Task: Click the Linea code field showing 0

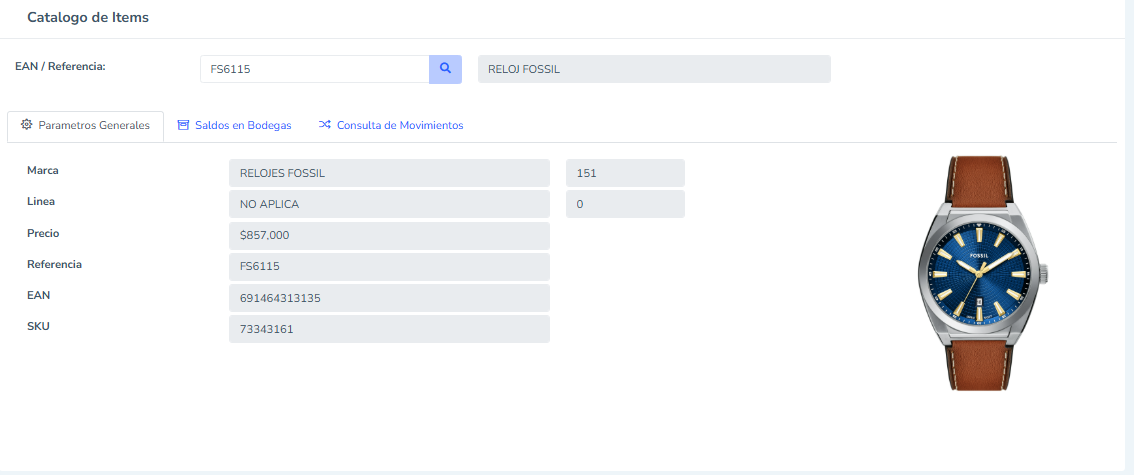Action: click(x=625, y=204)
